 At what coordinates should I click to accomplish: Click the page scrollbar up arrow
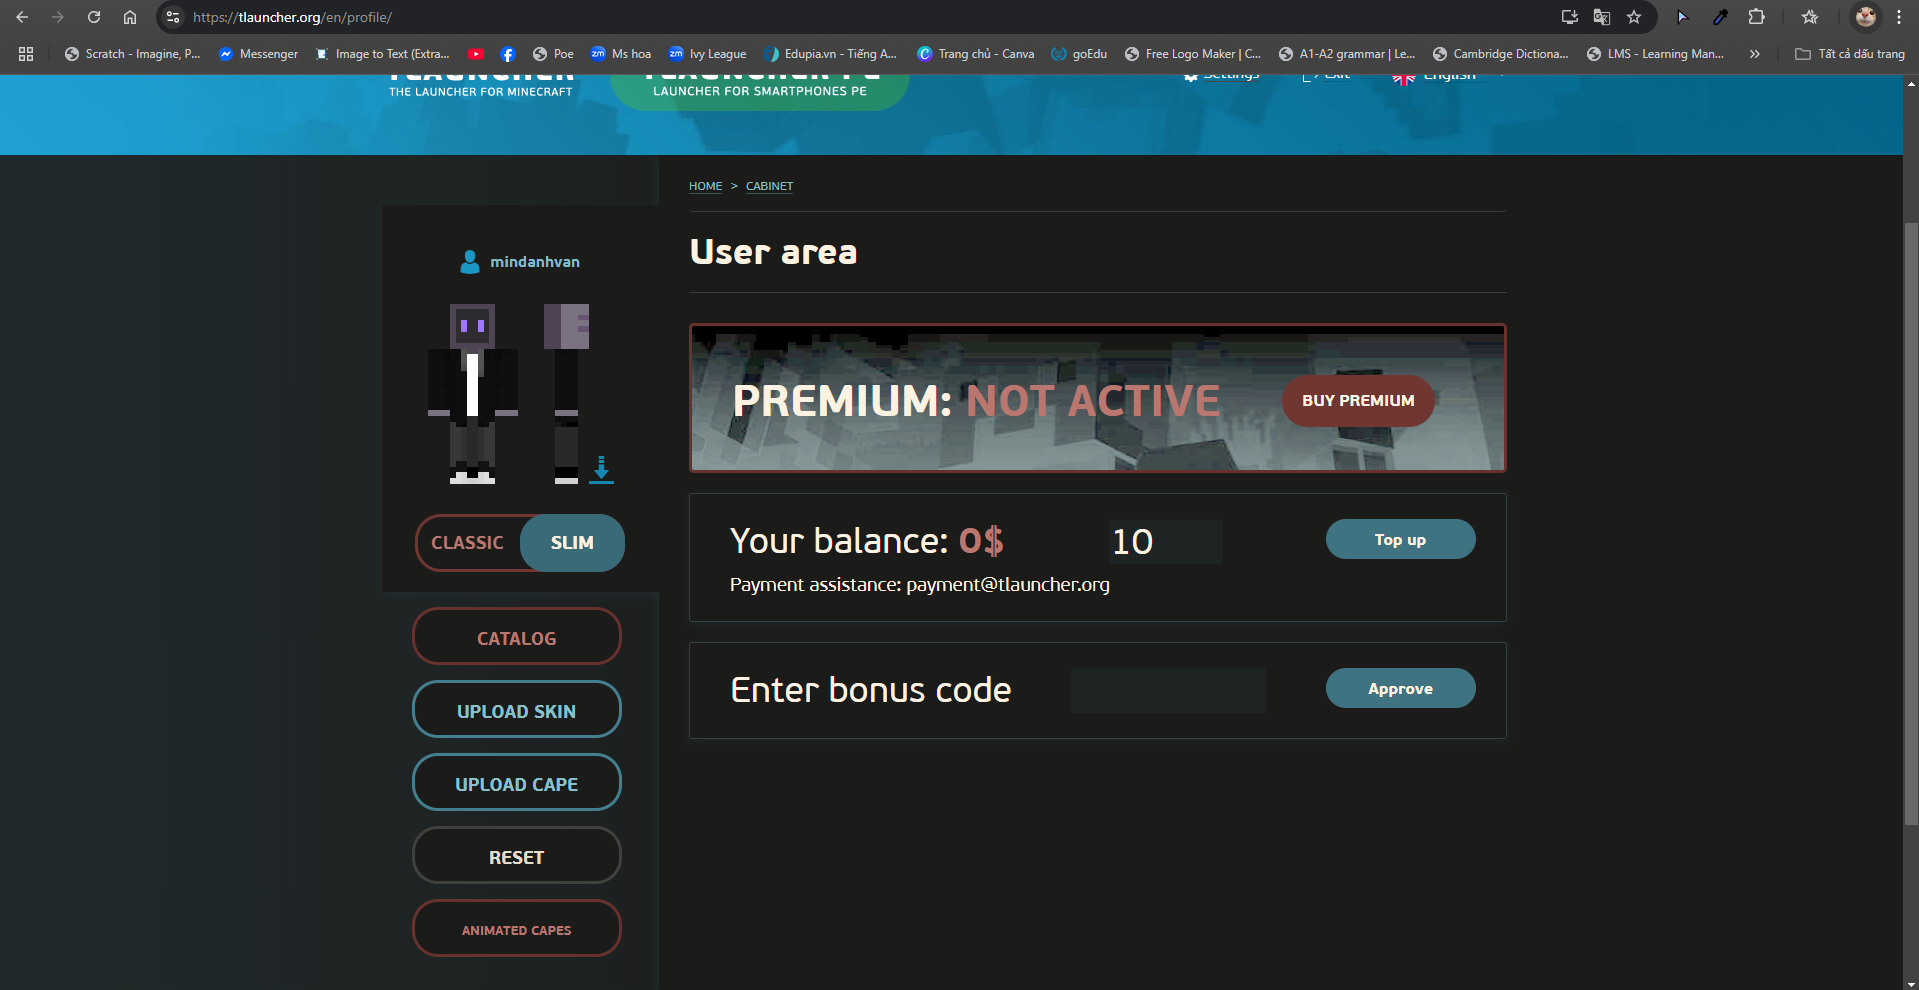(x=1911, y=83)
